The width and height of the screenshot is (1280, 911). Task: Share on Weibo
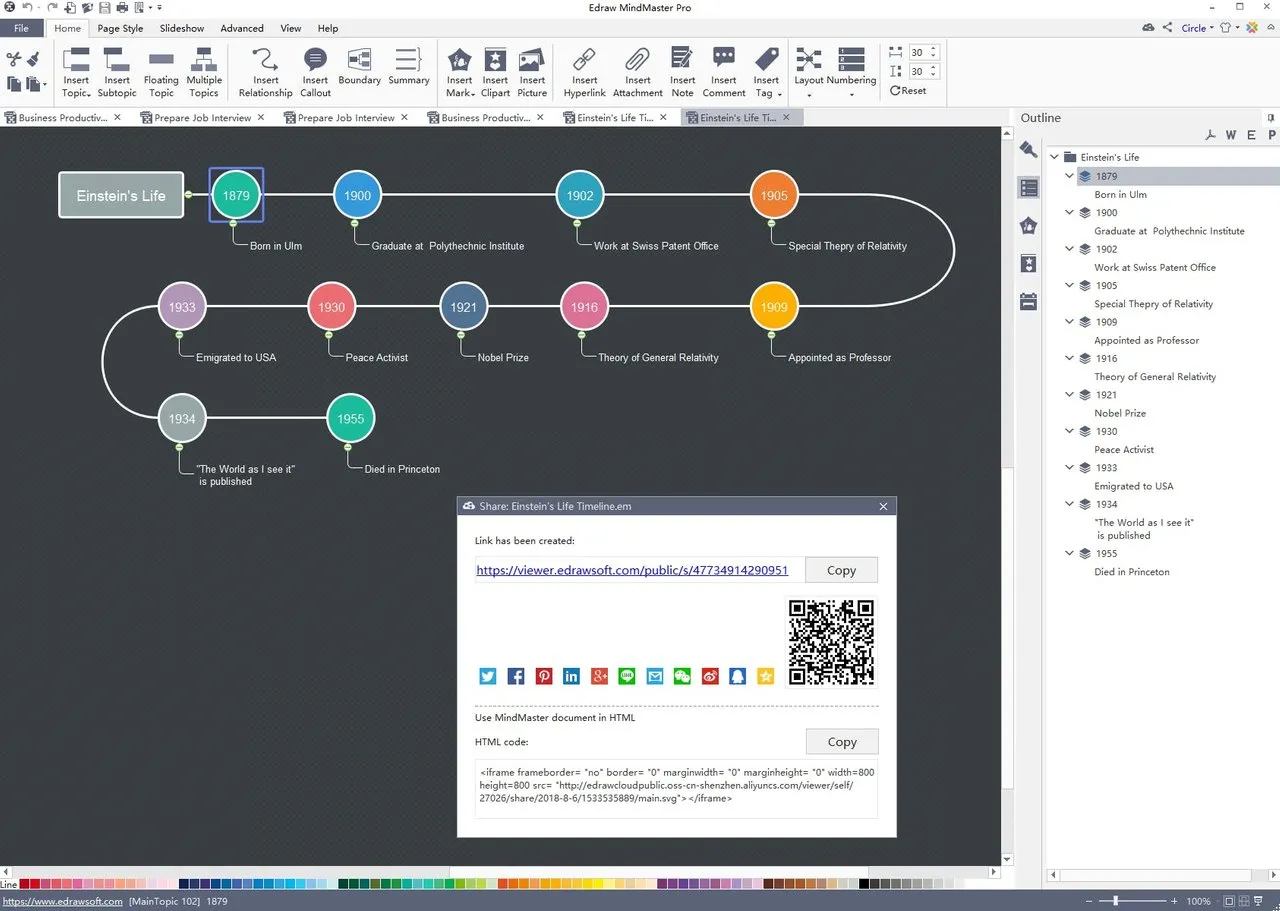[x=710, y=677]
